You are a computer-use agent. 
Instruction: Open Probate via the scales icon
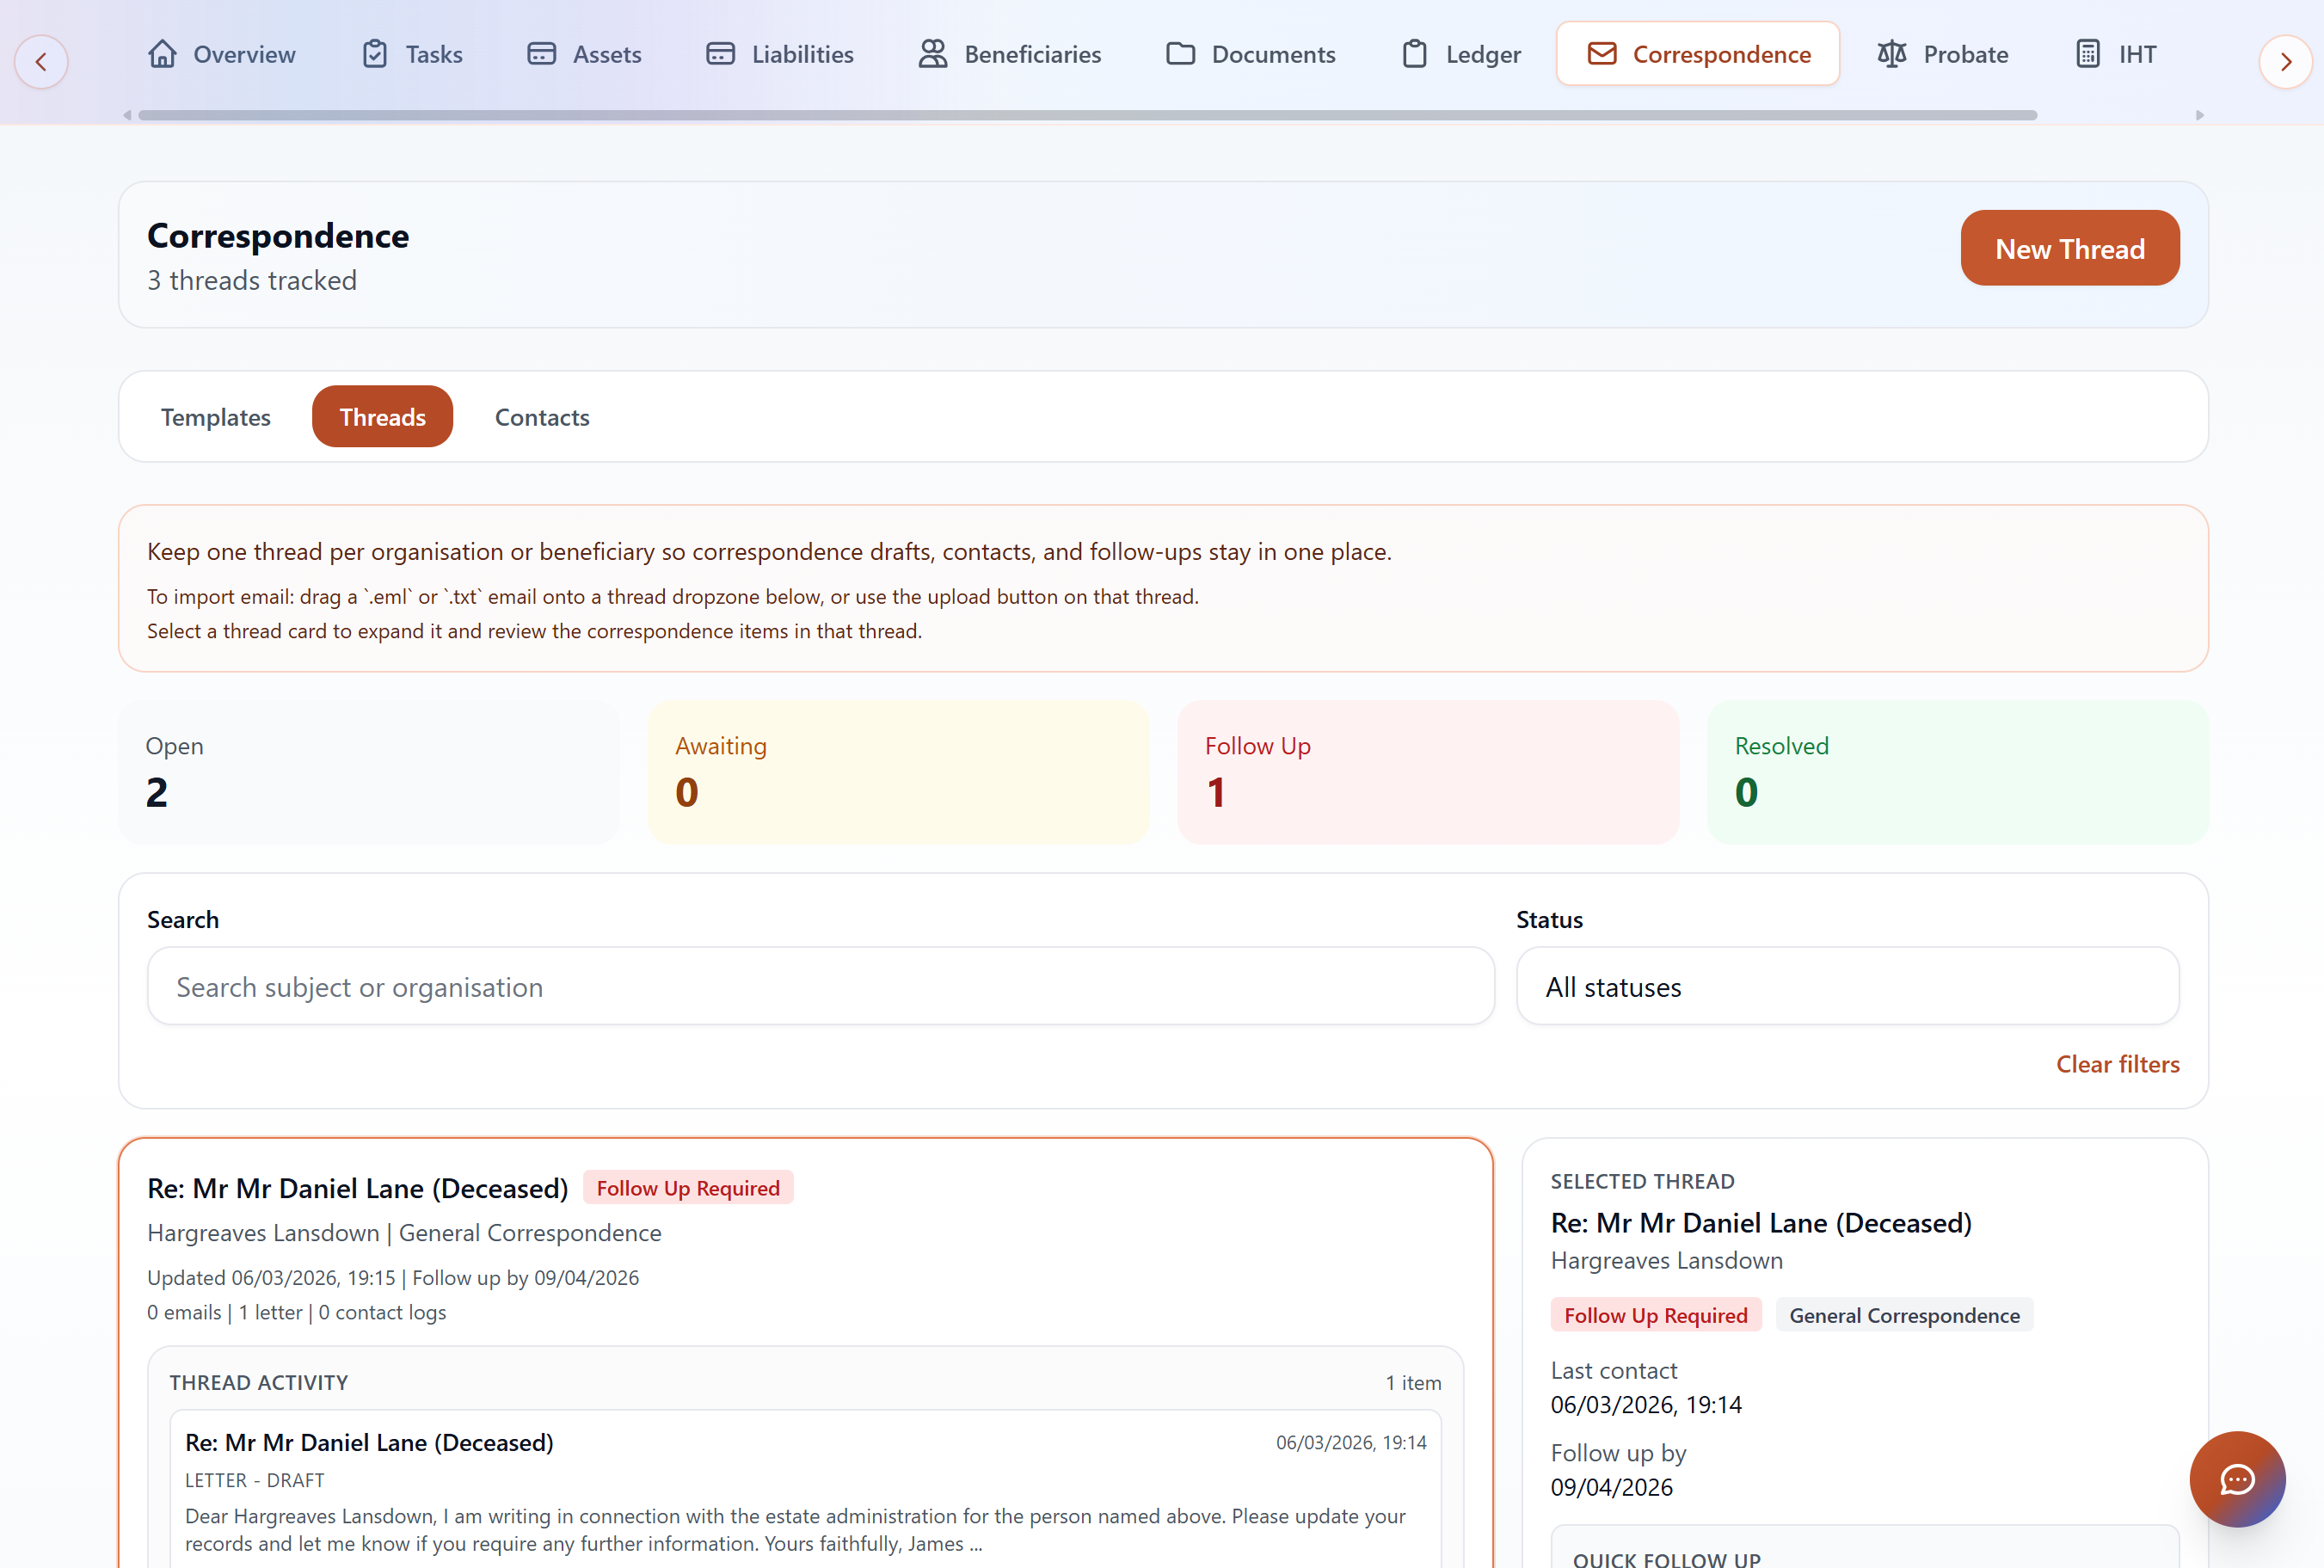click(1891, 54)
